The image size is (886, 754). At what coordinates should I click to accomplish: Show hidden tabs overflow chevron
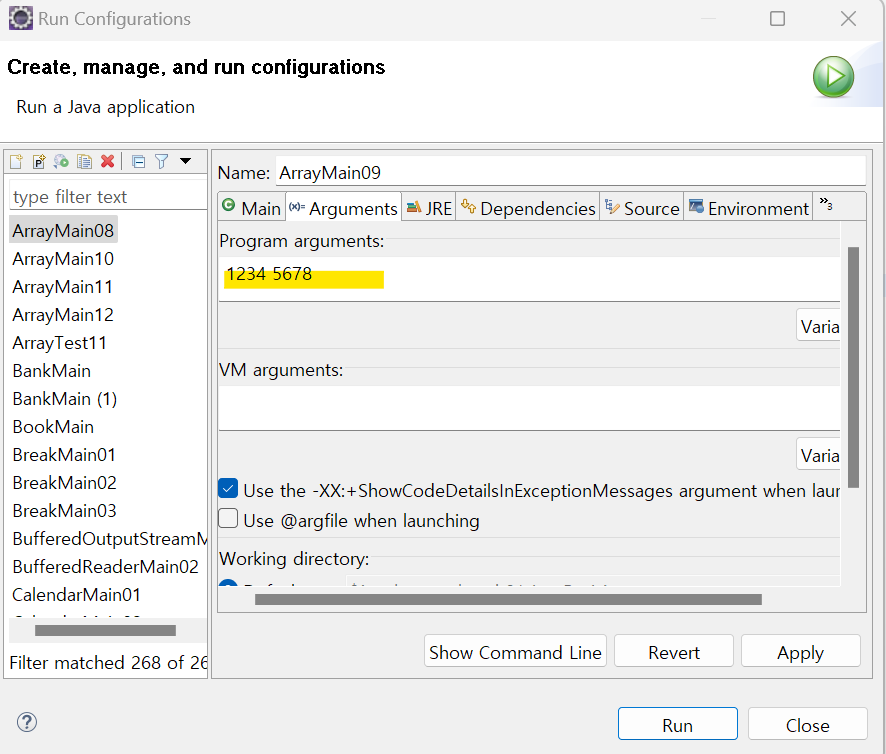click(x=826, y=204)
